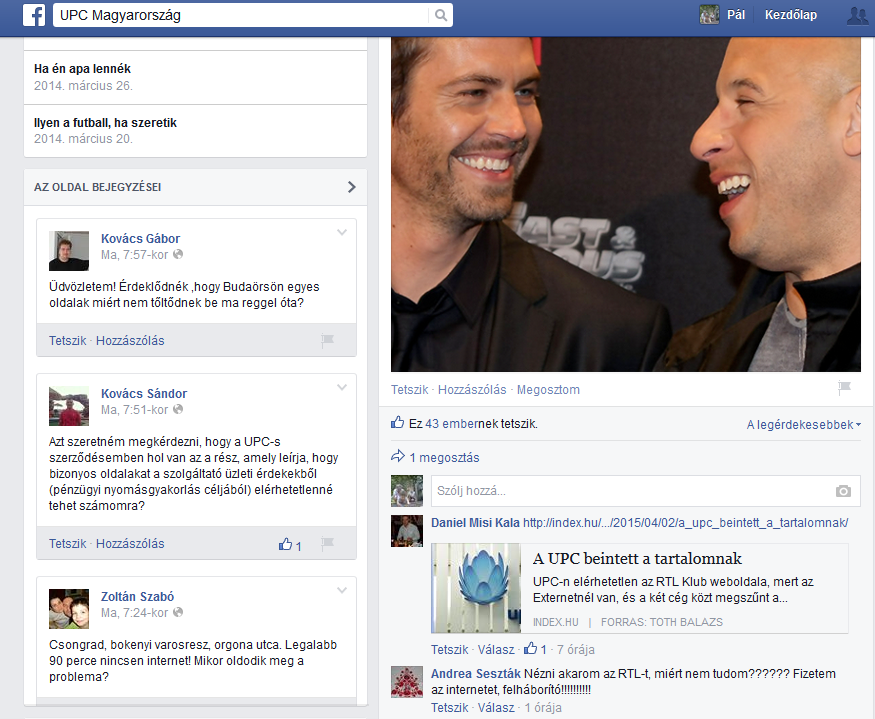Click Hozzászólás under the photo post
Screen dimensions: 875x719
[x=472, y=390]
